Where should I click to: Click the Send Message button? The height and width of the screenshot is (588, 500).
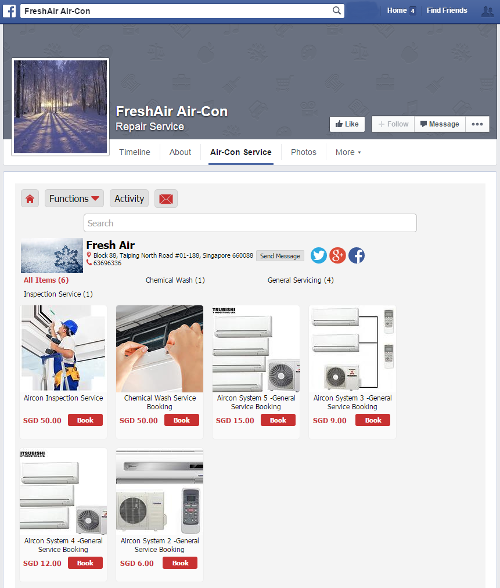(x=280, y=256)
